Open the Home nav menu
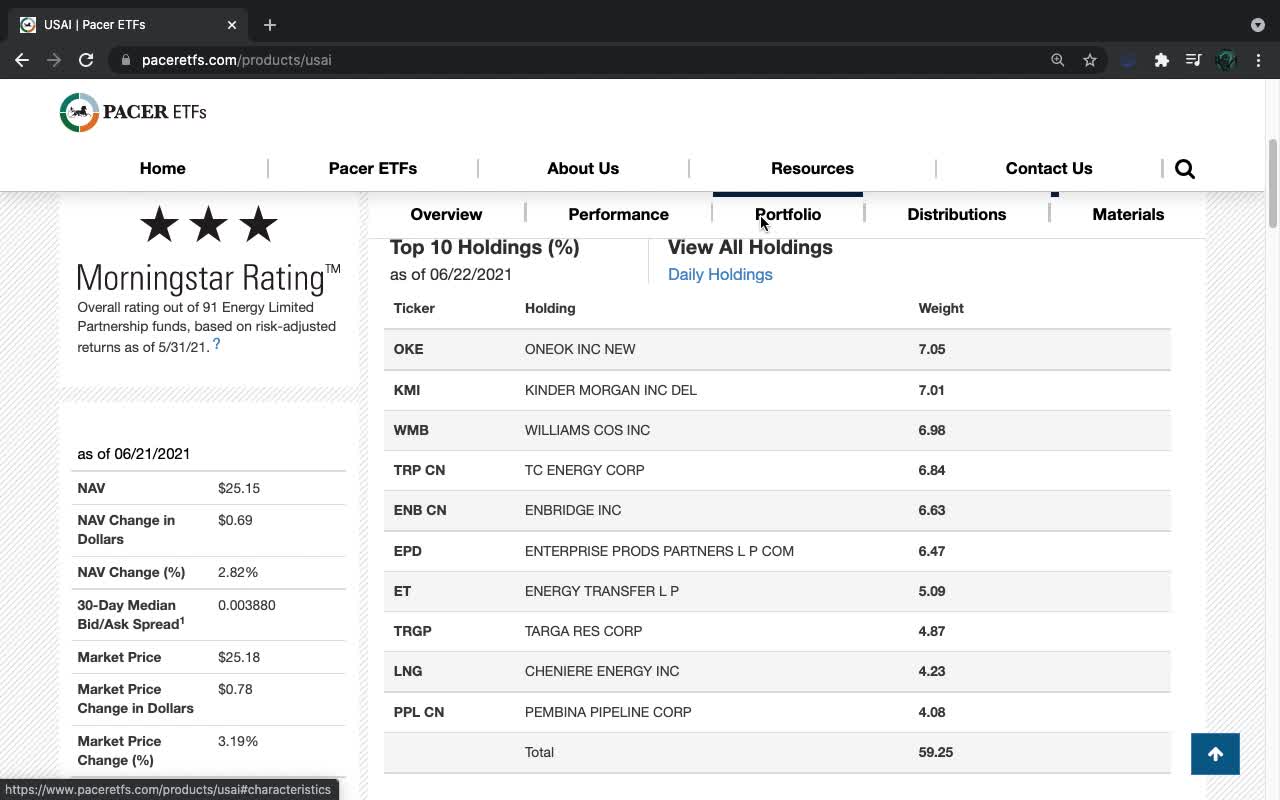 pyautogui.click(x=162, y=168)
